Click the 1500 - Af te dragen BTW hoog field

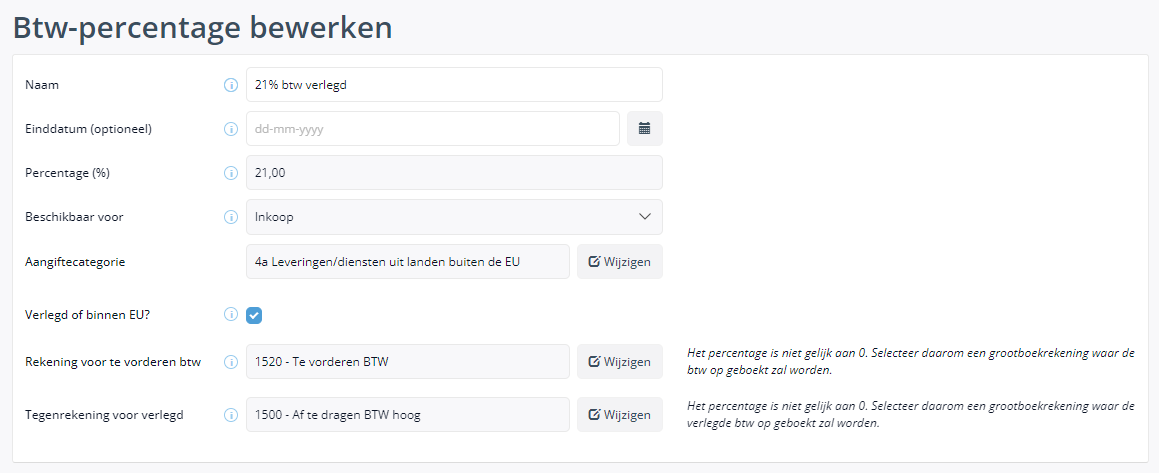point(408,415)
